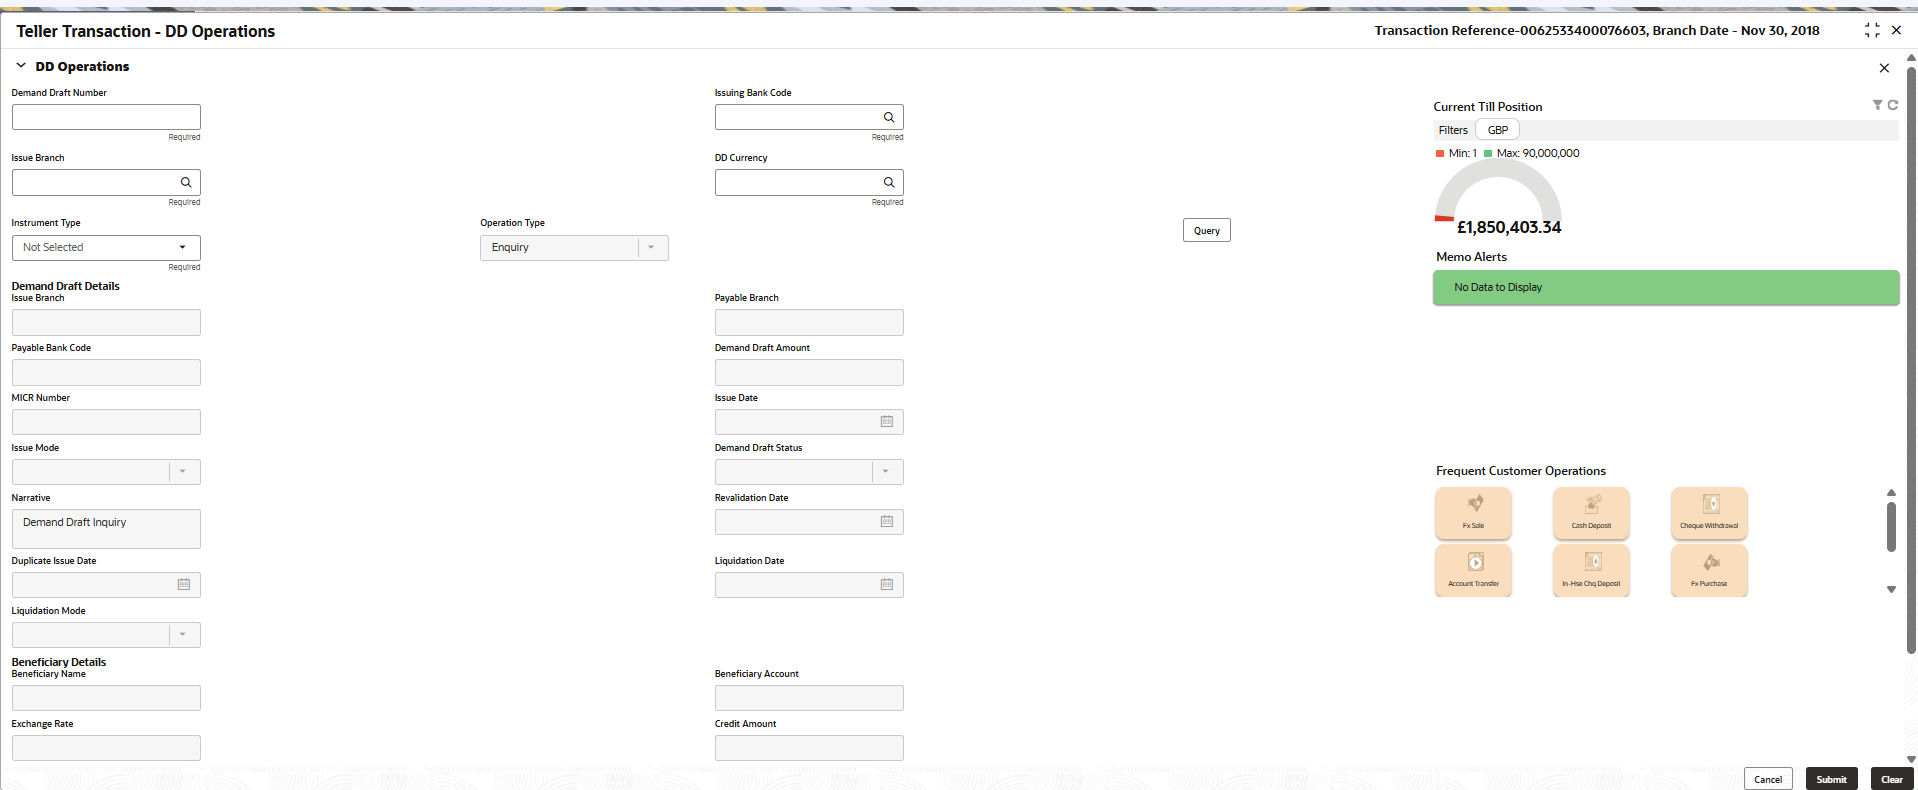Open the Issue Date calendar picker
This screenshot has height=790, width=1918.
pyautogui.click(x=887, y=422)
